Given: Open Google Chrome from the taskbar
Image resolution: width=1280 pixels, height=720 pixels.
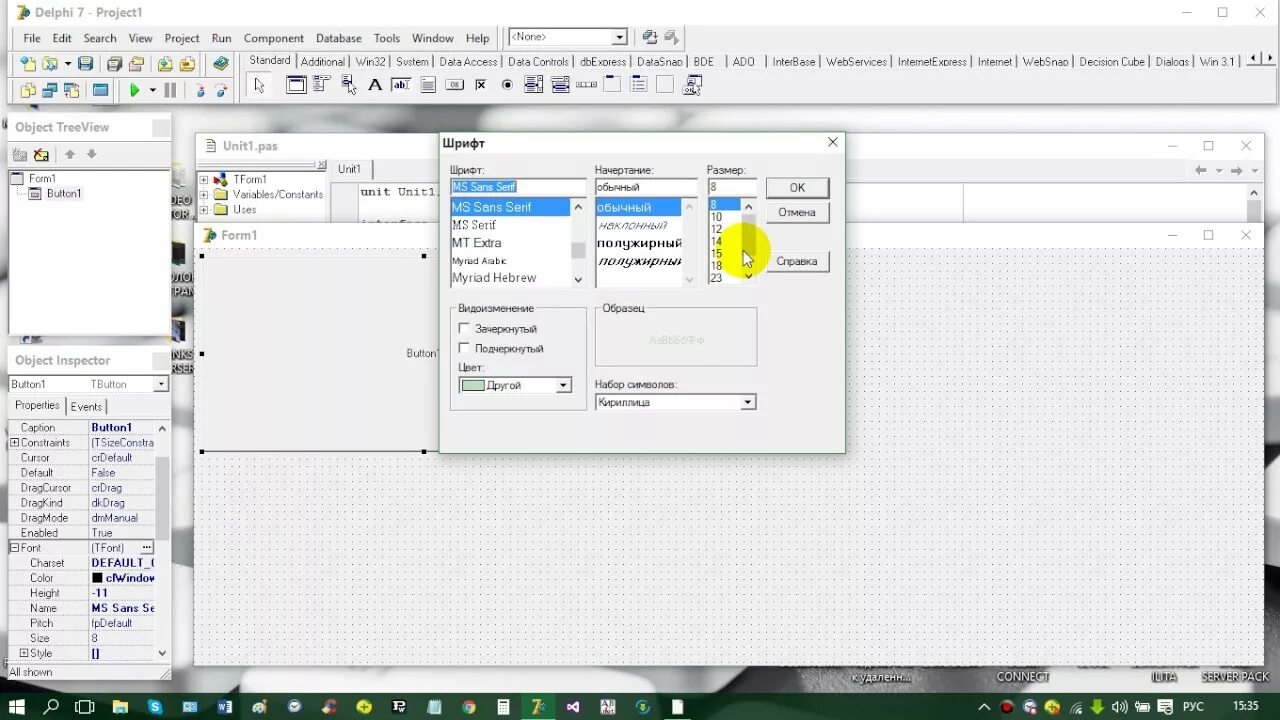Looking at the screenshot, I should (x=468, y=707).
